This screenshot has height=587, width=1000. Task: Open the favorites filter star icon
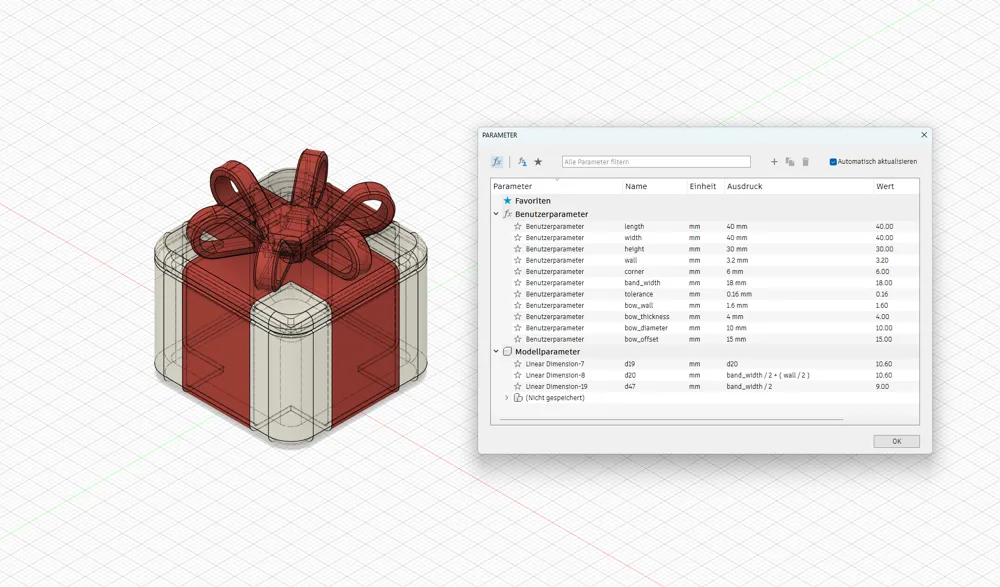538,160
